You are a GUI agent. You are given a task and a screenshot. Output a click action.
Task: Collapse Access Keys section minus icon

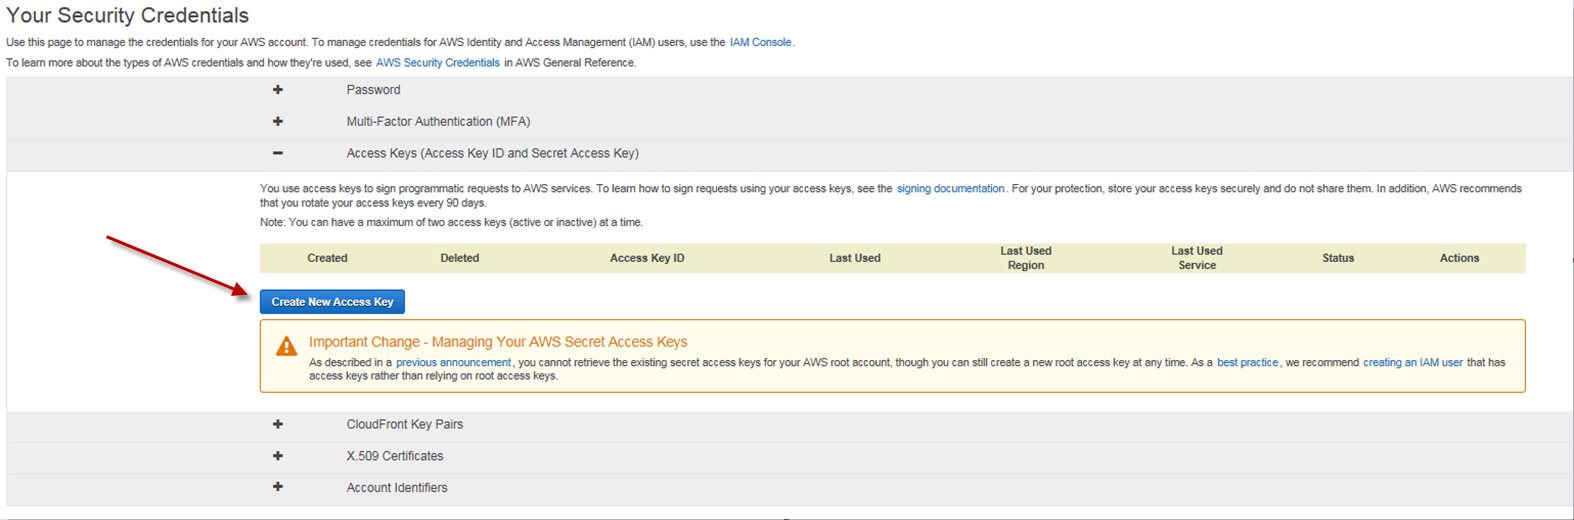[x=278, y=153]
